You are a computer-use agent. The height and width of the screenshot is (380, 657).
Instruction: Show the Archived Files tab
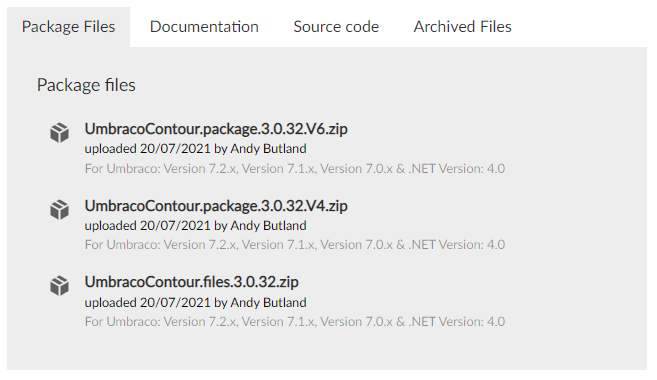click(463, 27)
